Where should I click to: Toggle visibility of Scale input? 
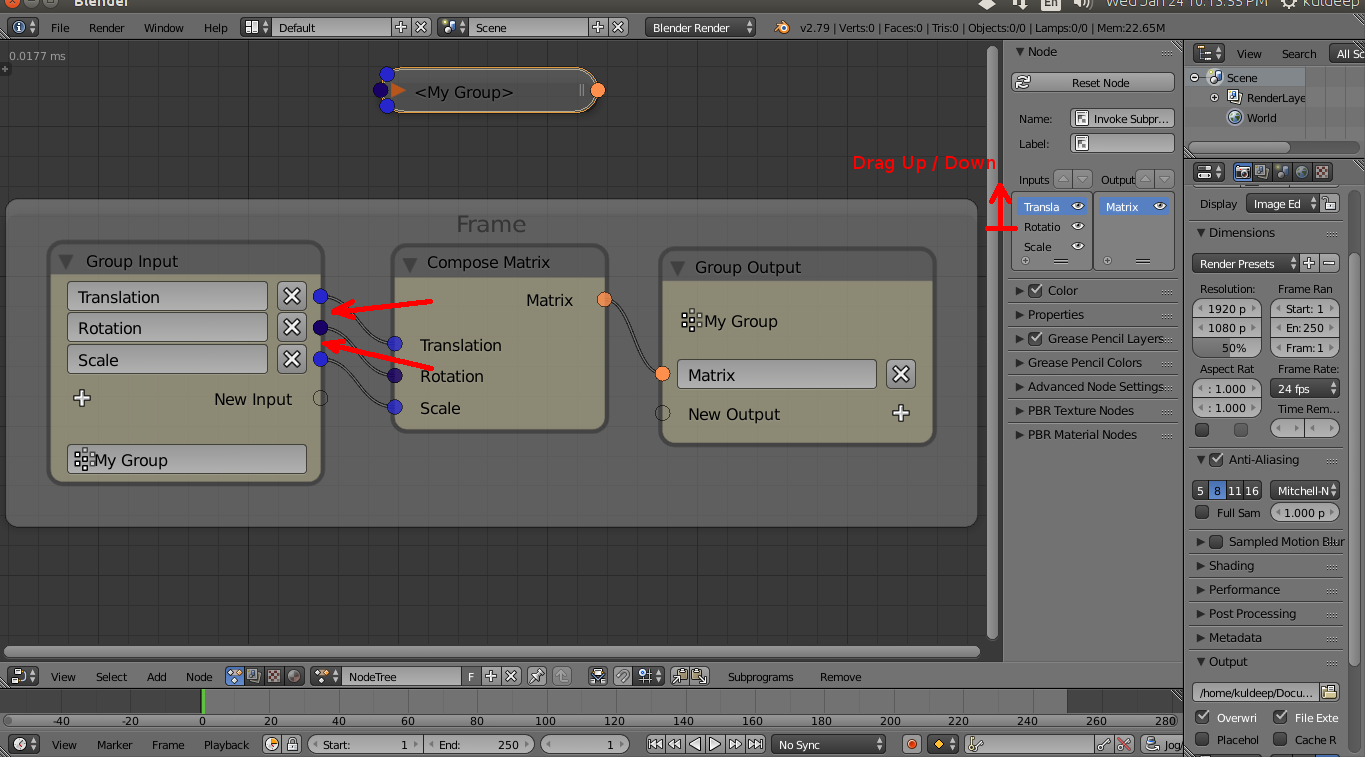tap(1078, 246)
